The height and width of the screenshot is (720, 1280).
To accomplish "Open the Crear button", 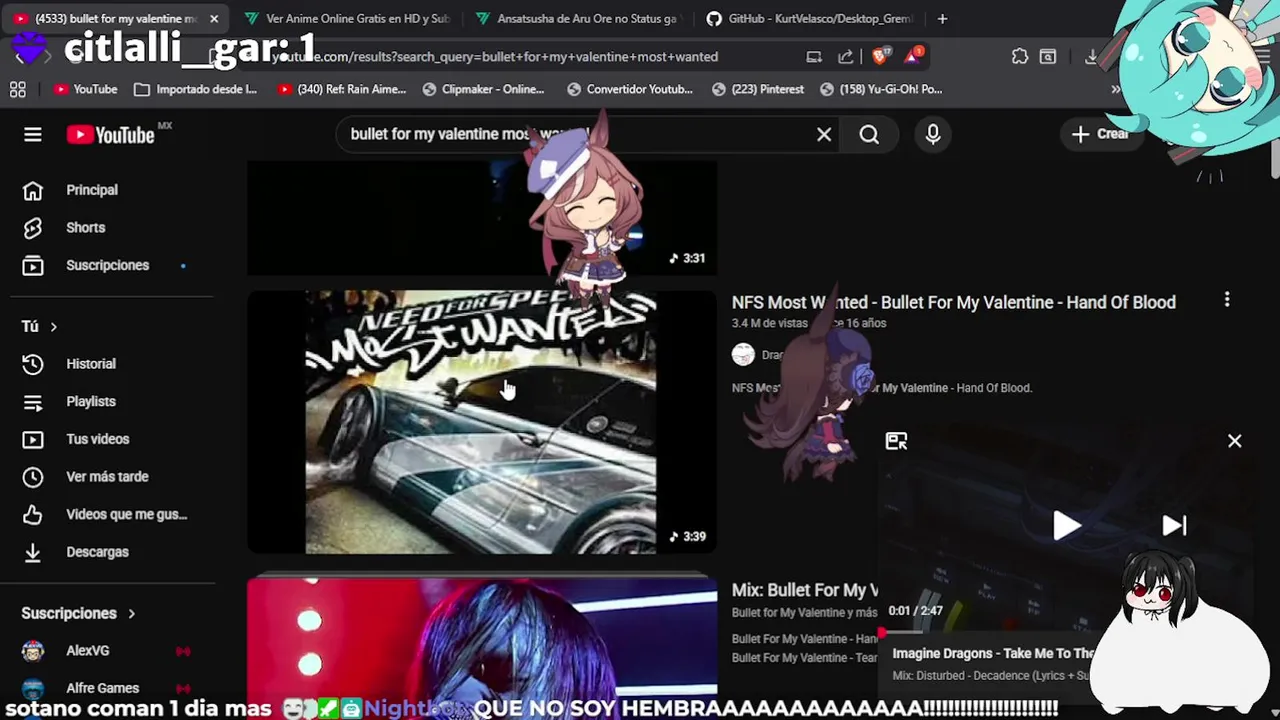I will [x=1102, y=134].
